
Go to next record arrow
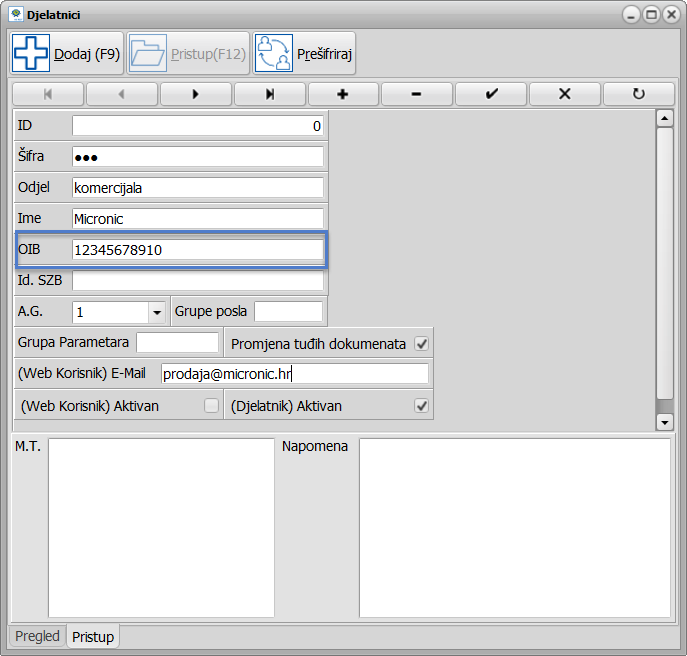tap(195, 94)
